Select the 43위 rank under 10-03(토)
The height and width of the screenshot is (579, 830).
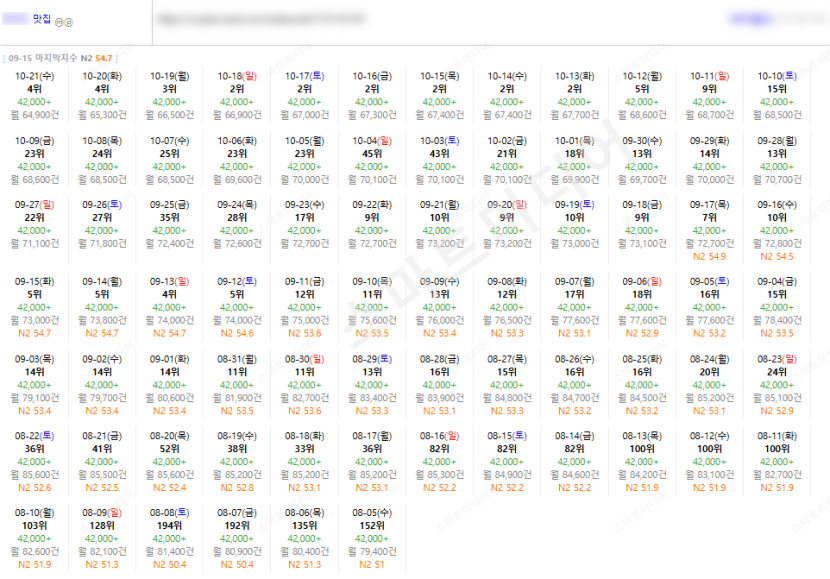tap(439, 153)
